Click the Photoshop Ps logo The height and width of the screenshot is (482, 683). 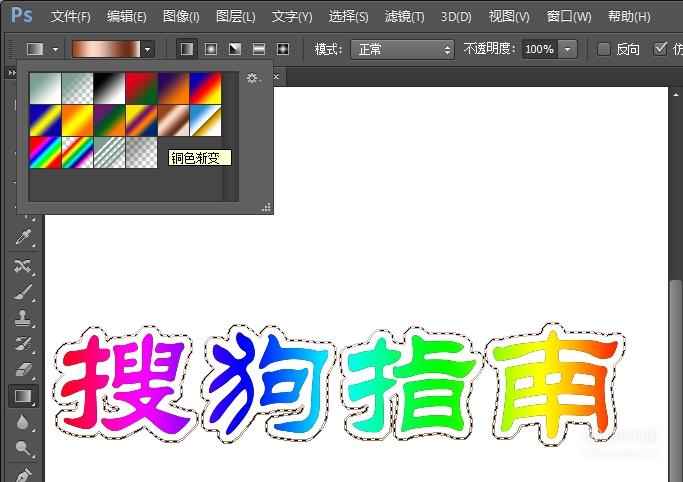(x=21, y=15)
